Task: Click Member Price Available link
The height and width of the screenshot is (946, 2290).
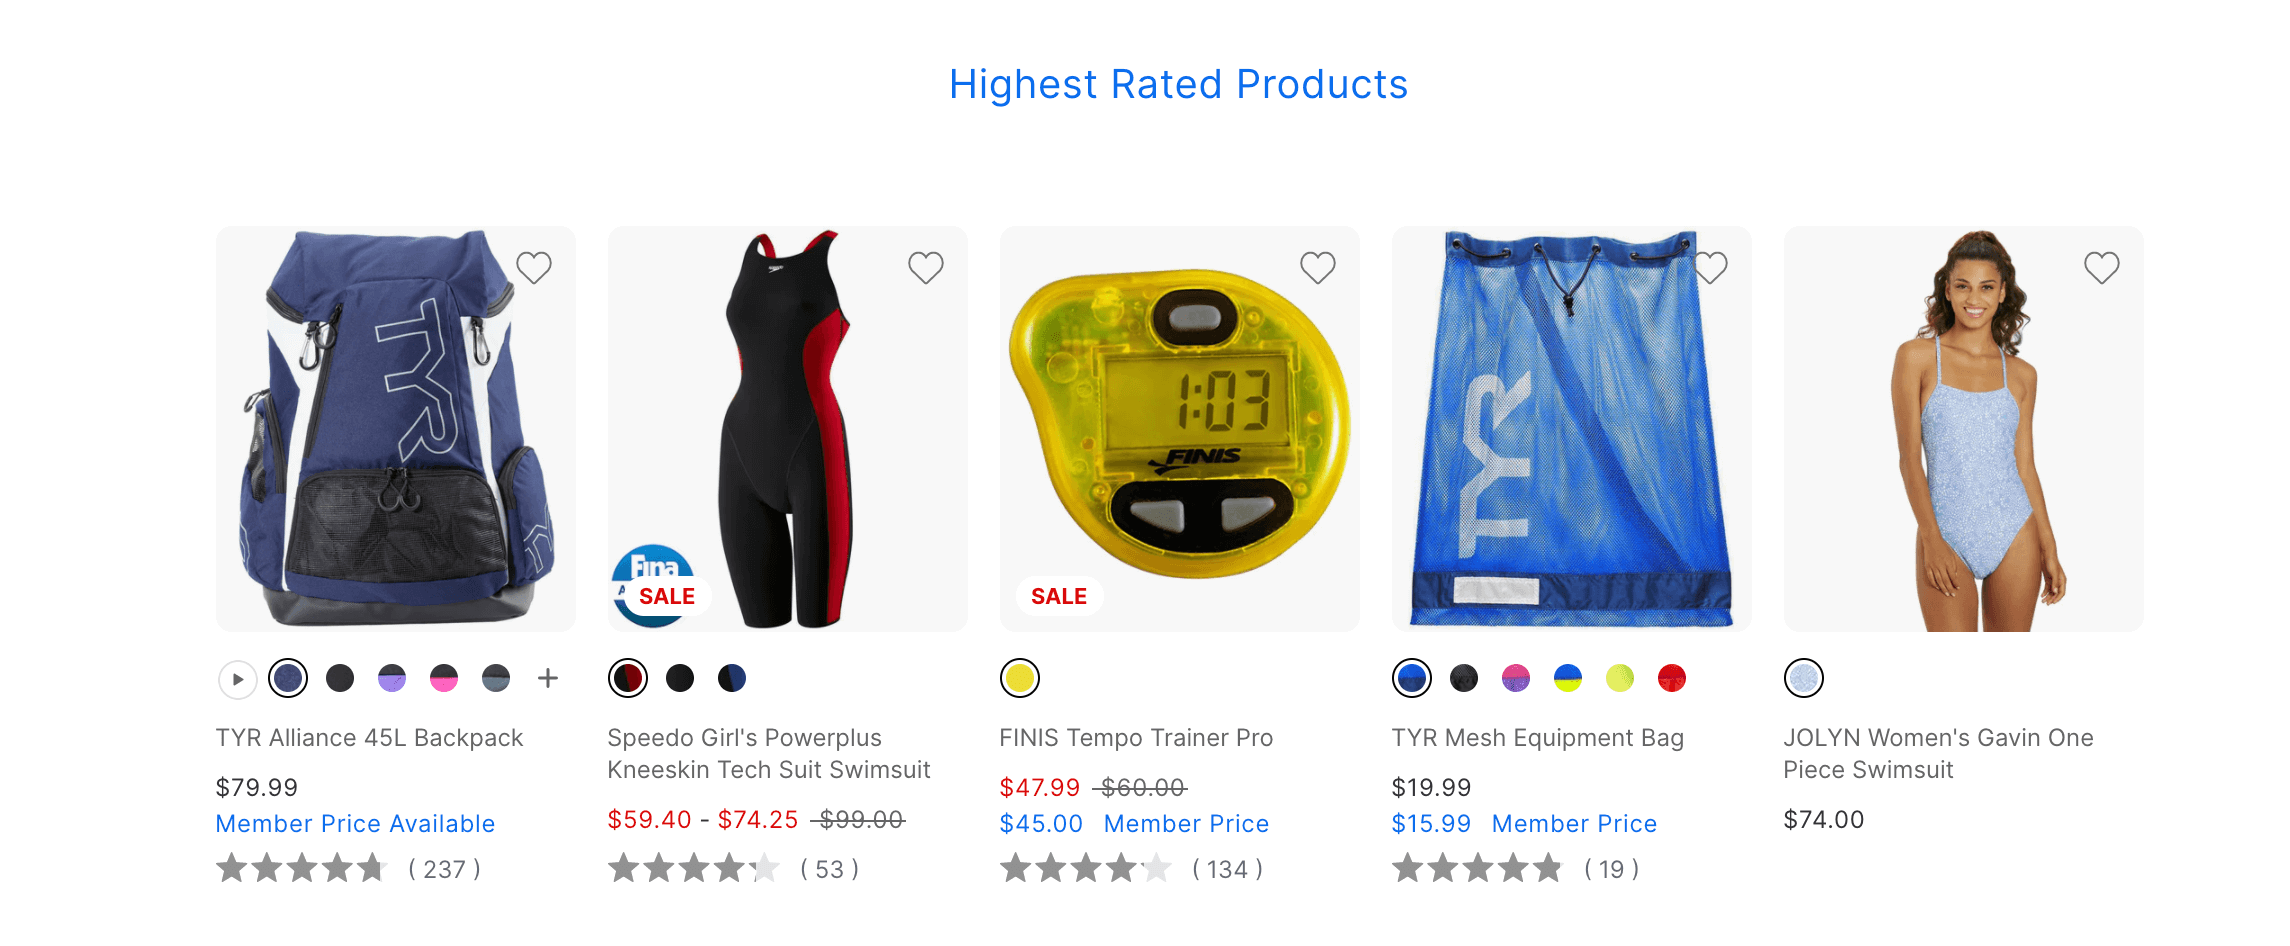Action: pos(355,824)
